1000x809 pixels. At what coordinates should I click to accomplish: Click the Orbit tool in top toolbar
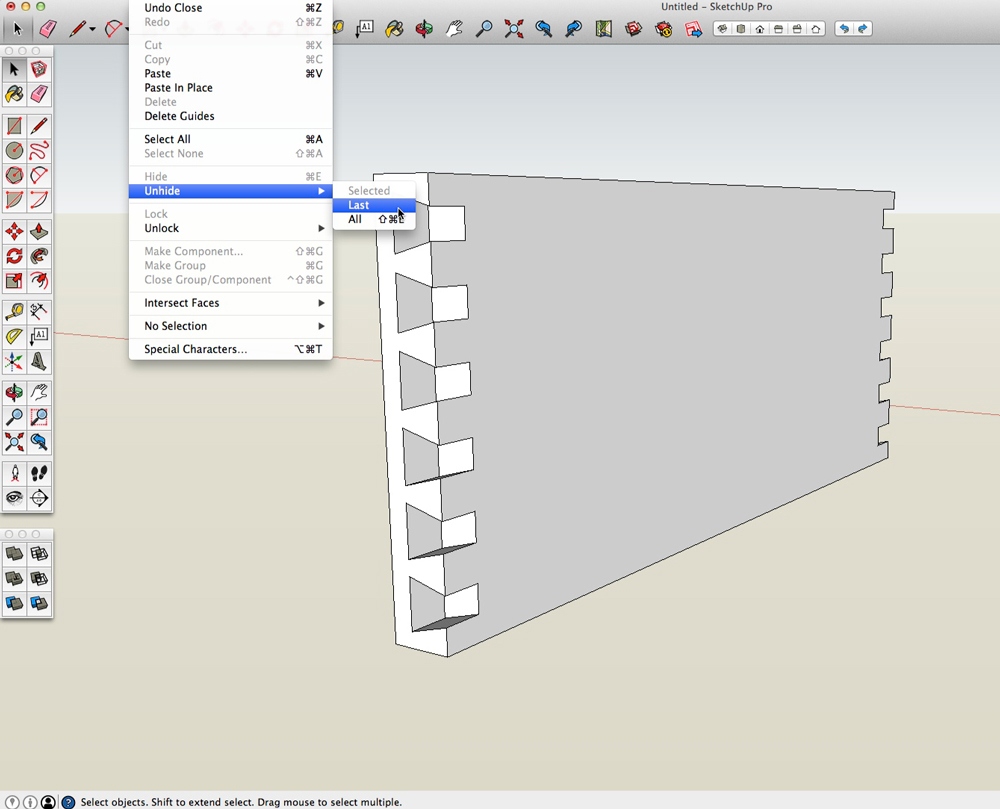pos(424,29)
